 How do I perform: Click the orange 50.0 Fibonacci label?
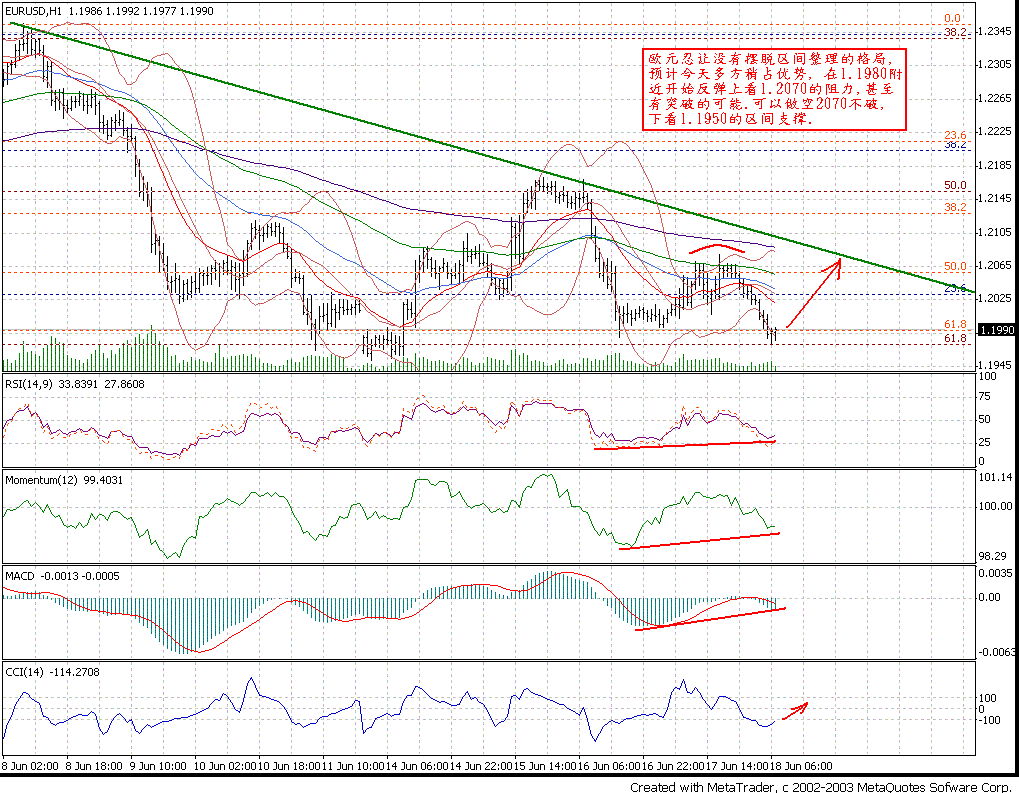955,266
